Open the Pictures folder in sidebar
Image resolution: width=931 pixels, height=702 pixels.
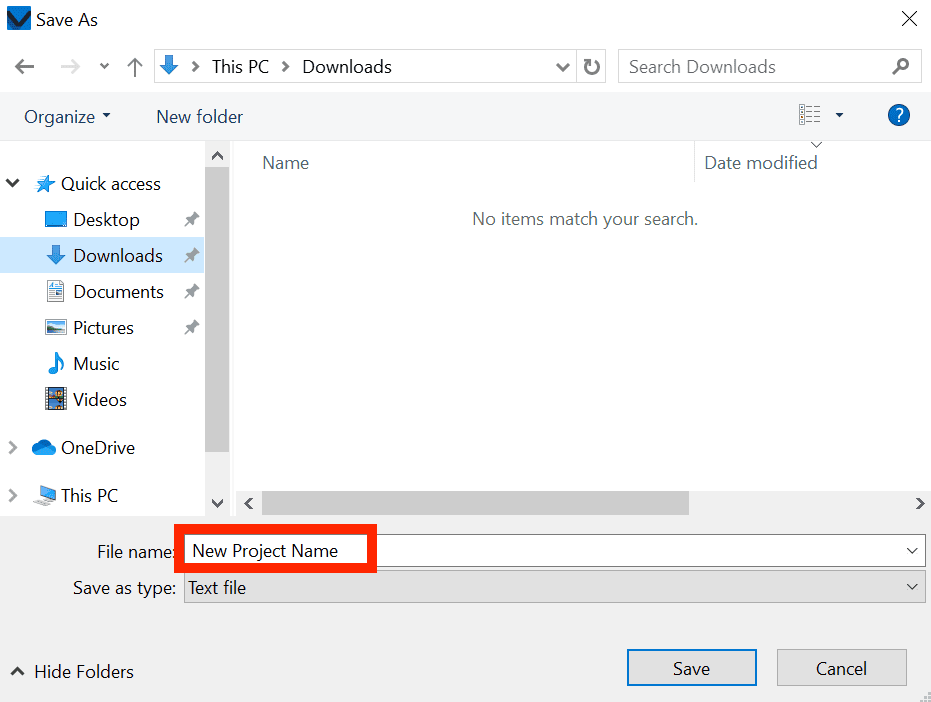point(104,327)
